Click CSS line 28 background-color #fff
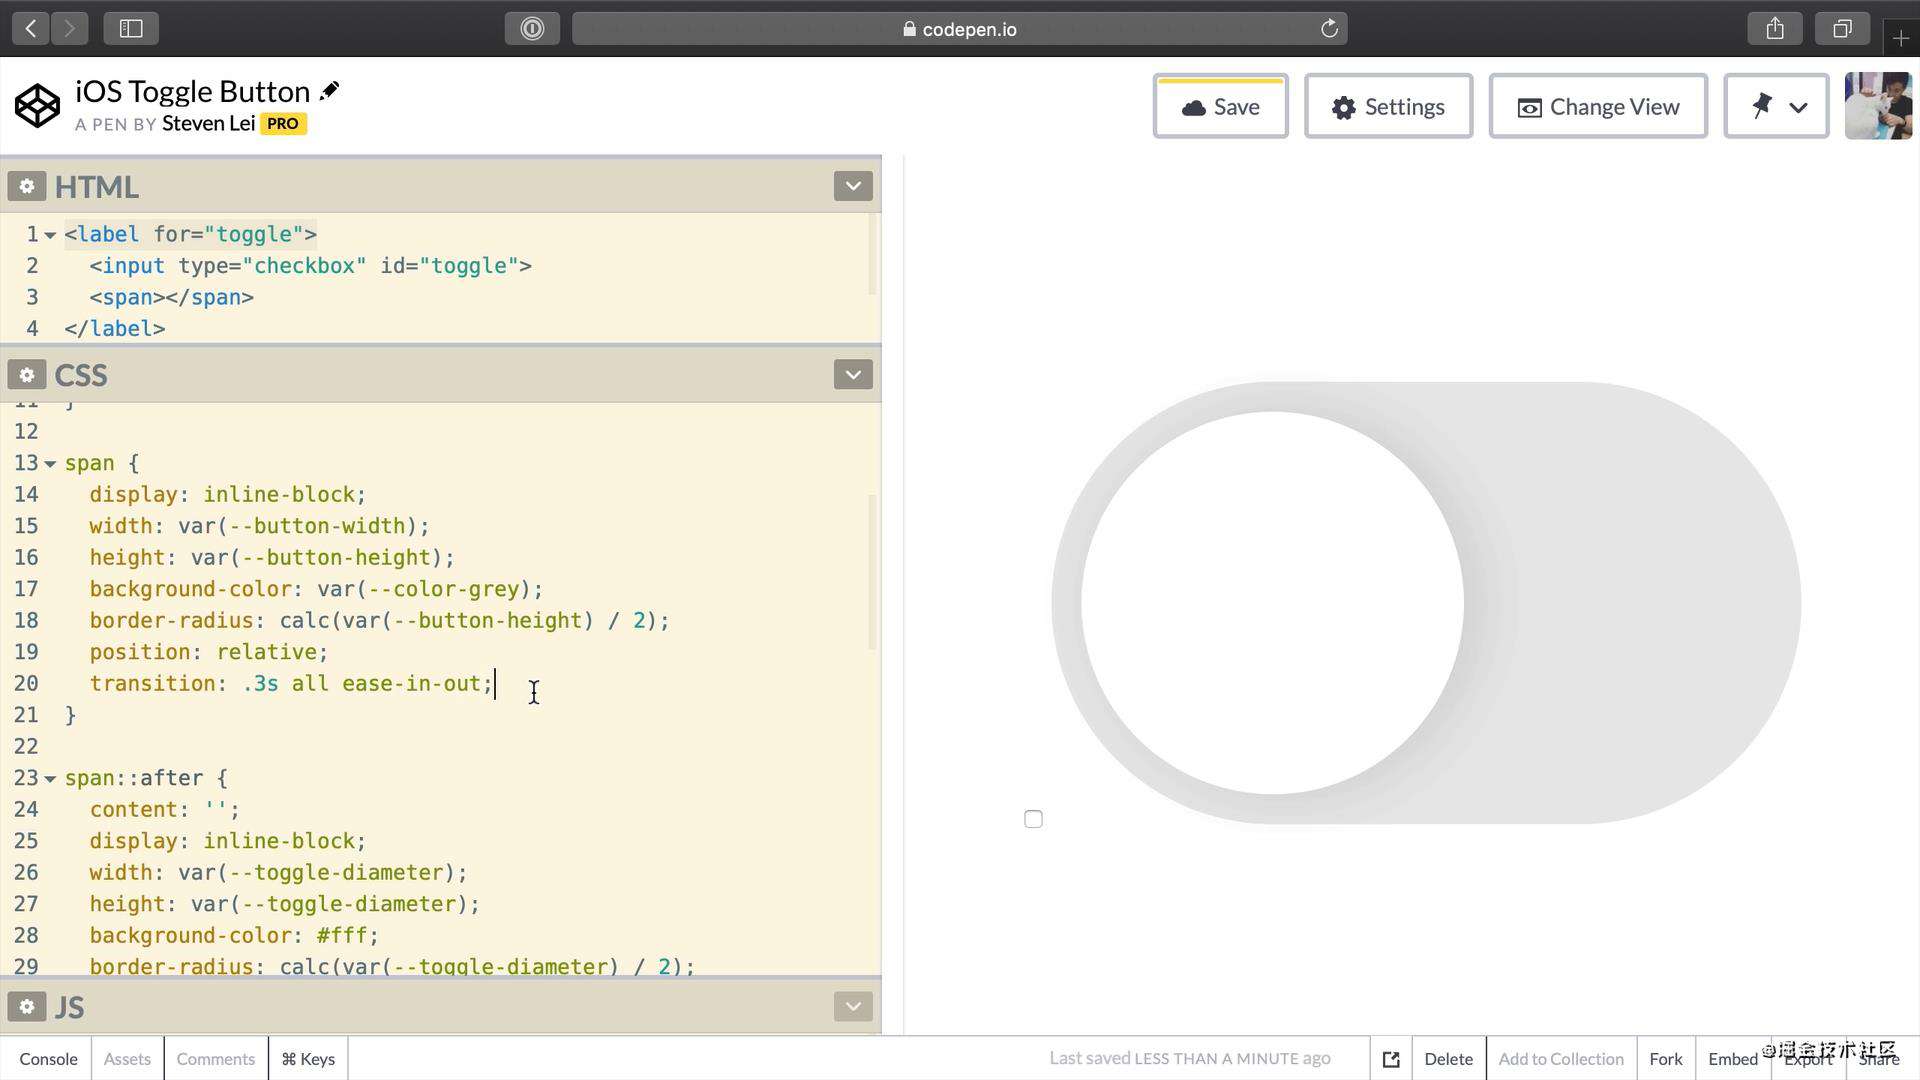The width and height of the screenshot is (1920, 1080). (x=234, y=936)
